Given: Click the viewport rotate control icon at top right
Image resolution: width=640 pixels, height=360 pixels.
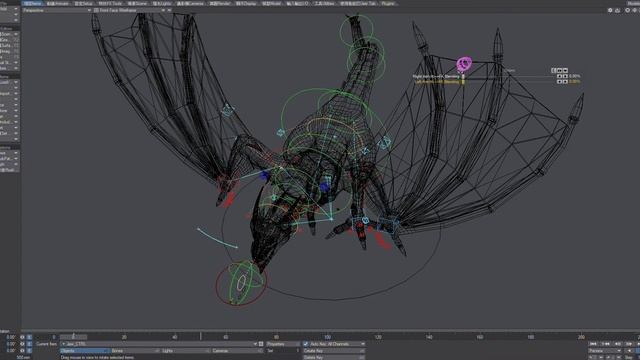Looking at the screenshot, I should click(618, 10).
